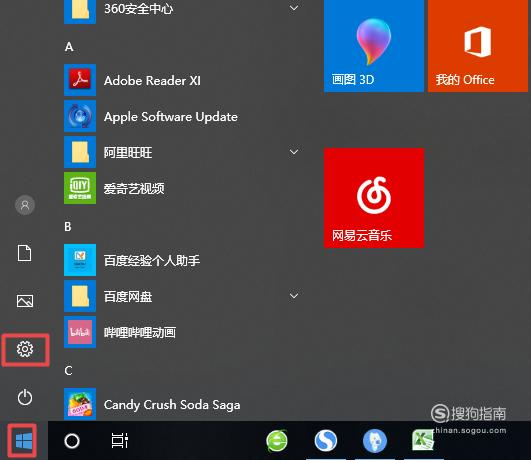Launch 百度经验个人助手 text entry
Viewport: 531px width, 460px height.
pos(152,260)
